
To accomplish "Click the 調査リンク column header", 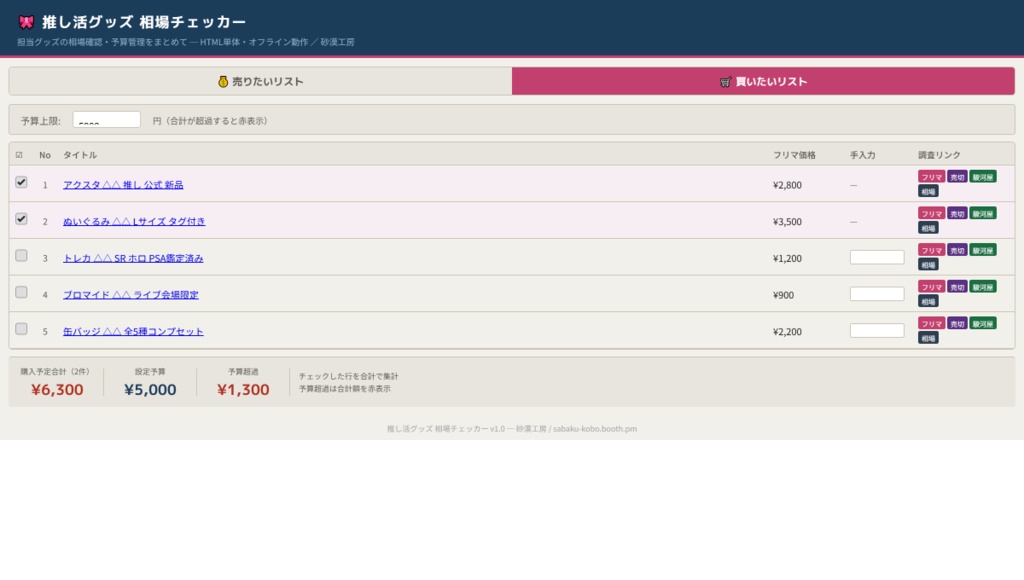I will [939, 155].
